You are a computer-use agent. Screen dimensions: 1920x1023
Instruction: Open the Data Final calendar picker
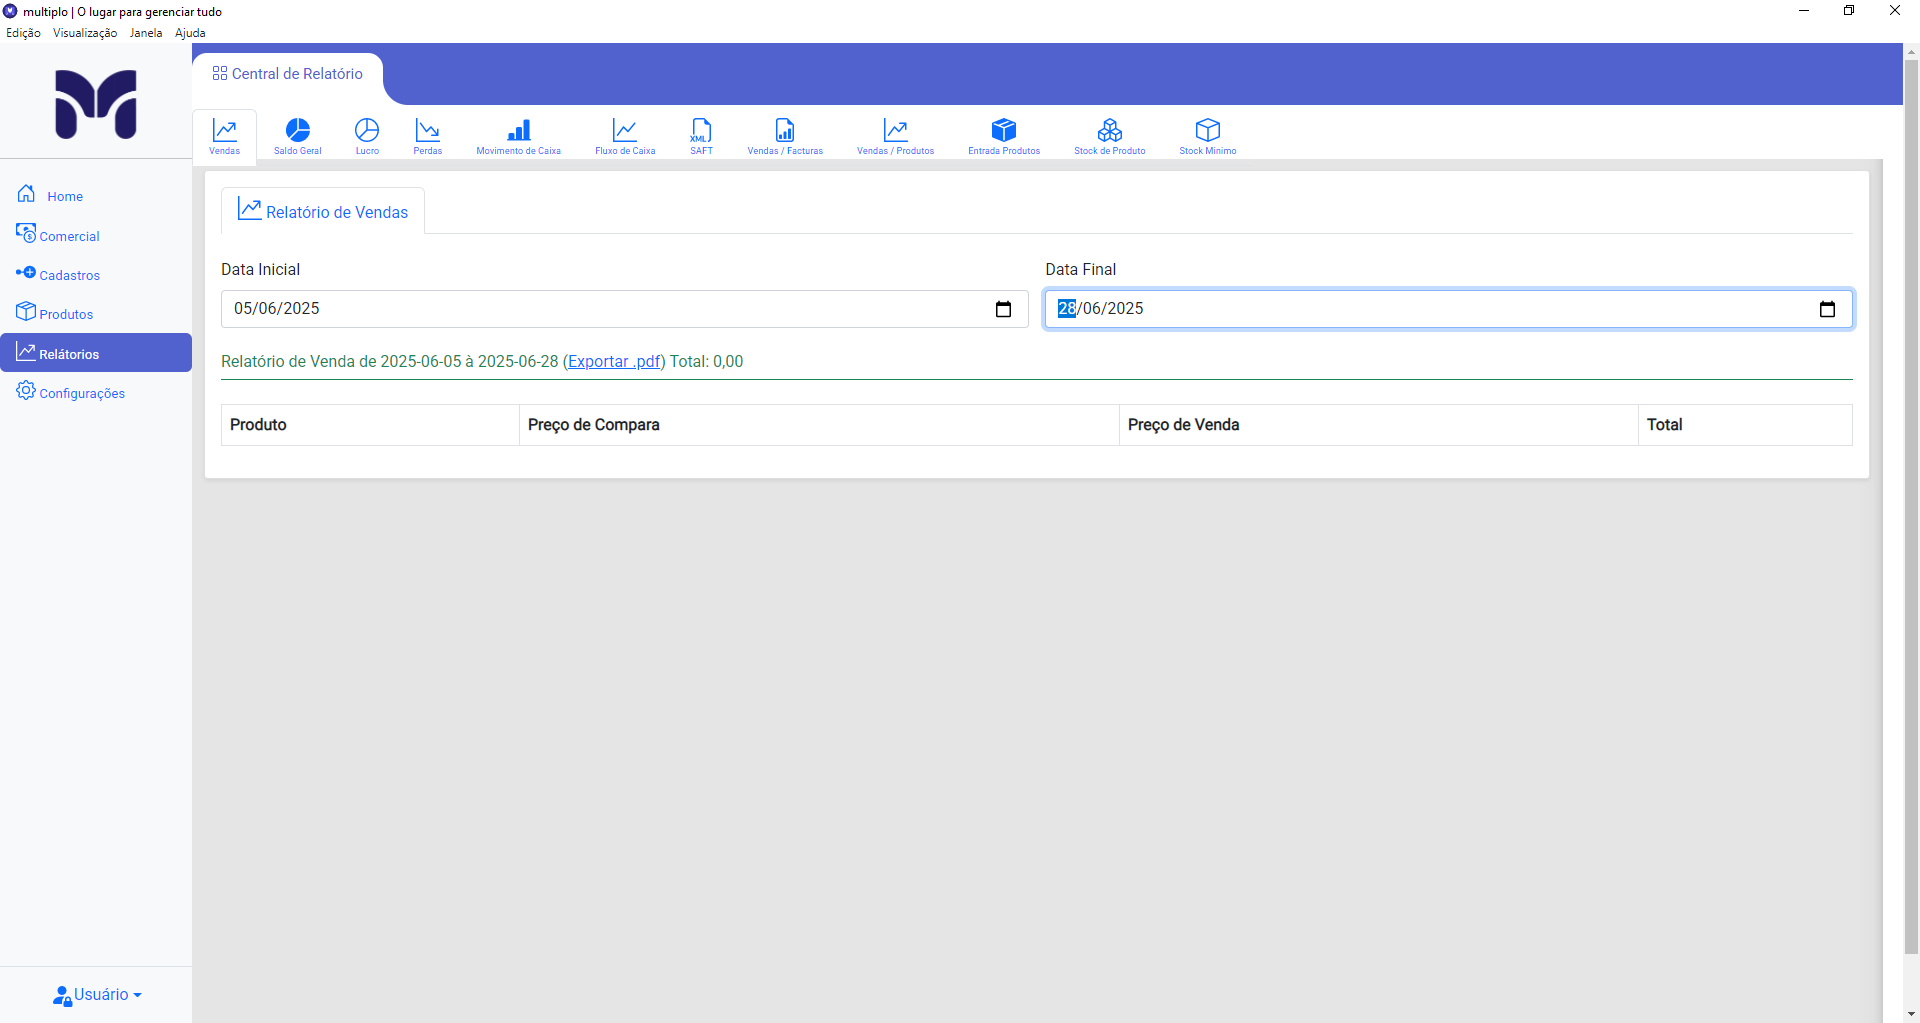pos(1827,309)
